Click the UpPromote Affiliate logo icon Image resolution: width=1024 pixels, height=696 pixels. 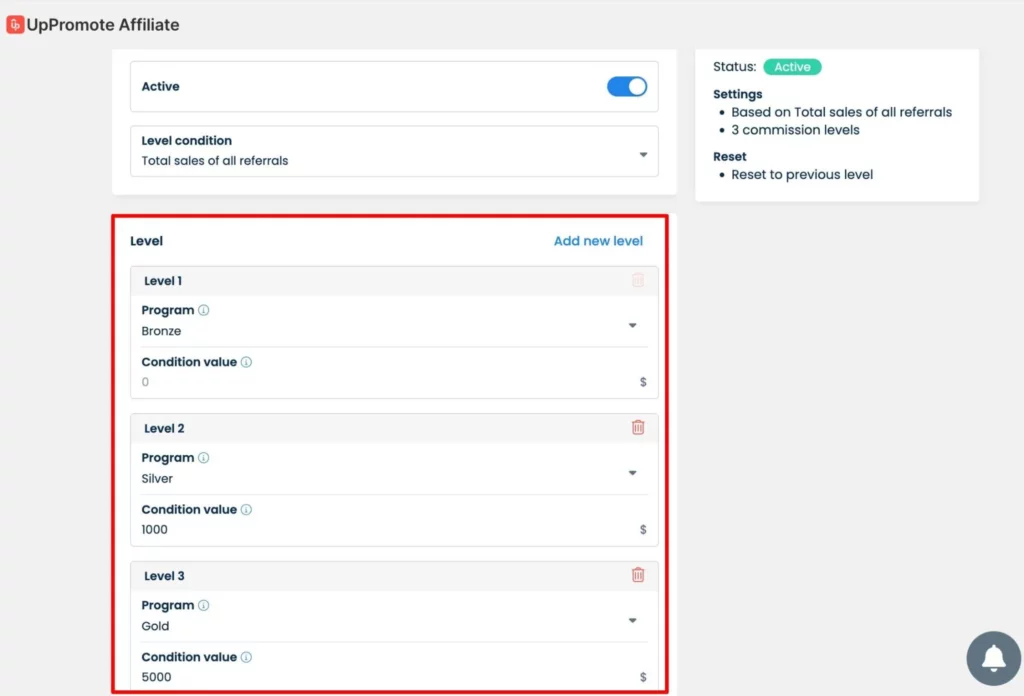(15, 25)
